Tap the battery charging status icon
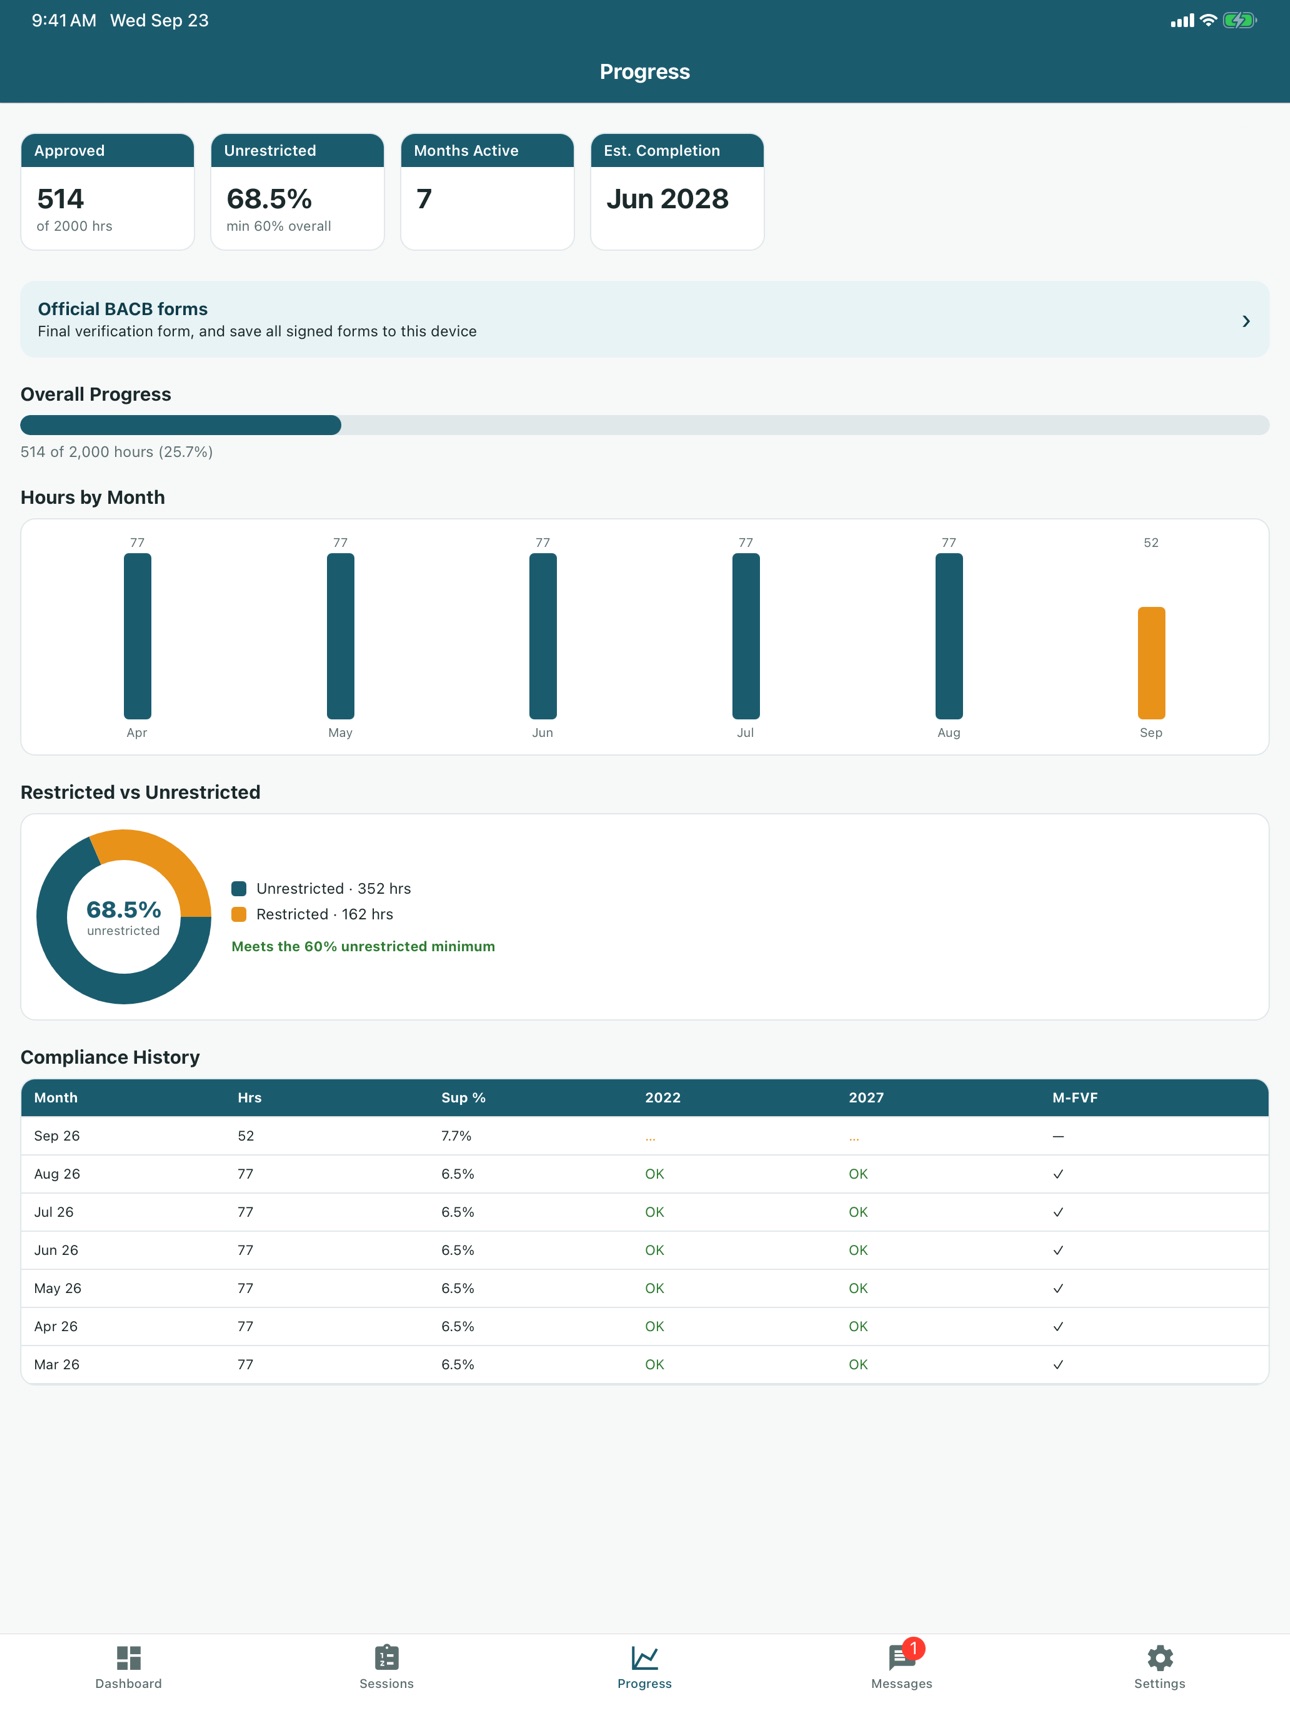The width and height of the screenshot is (1290, 1720). point(1239,20)
